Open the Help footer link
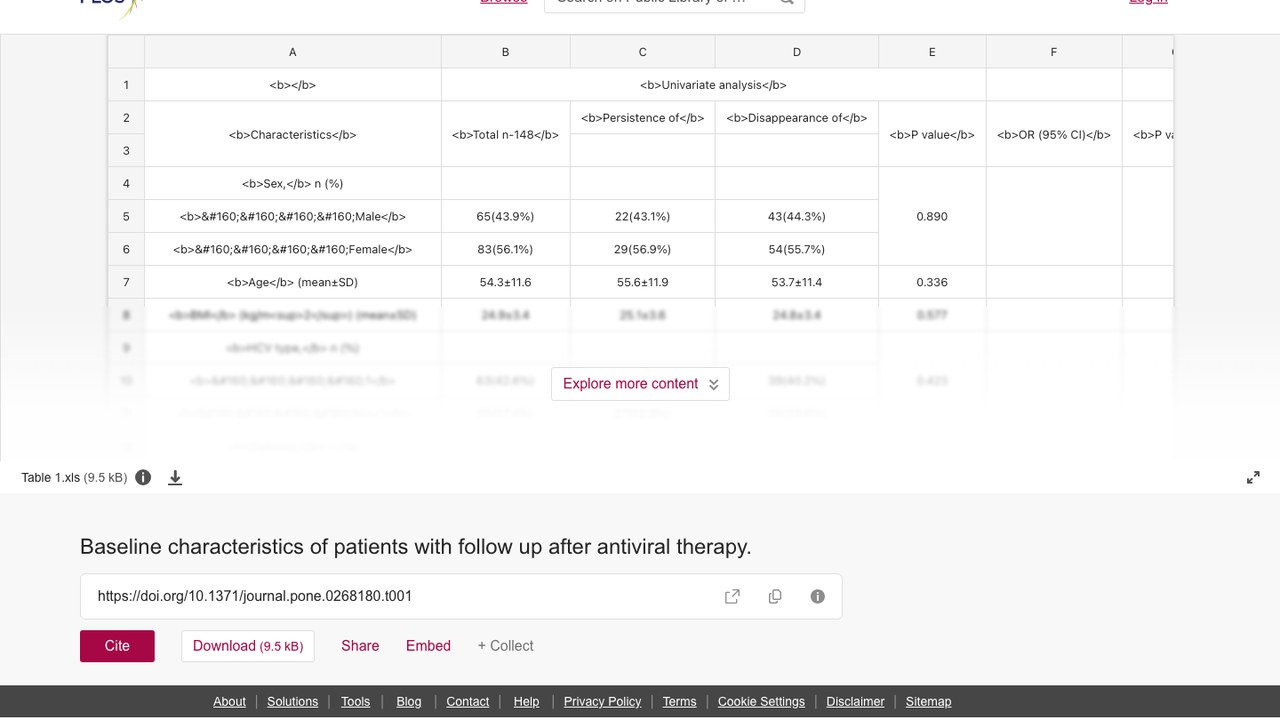Viewport: 1280px width, 720px height. (526, 702)
